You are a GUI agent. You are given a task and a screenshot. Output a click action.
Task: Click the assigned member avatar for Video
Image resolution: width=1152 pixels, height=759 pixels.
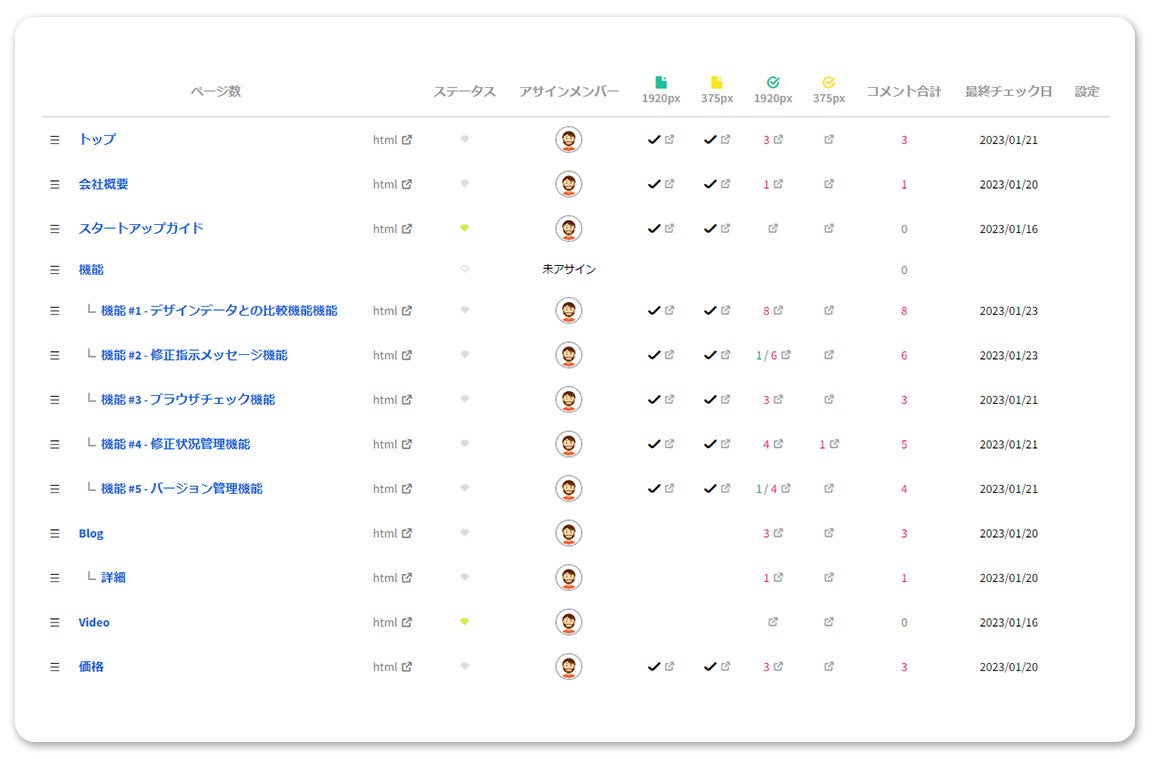point(569,622)
